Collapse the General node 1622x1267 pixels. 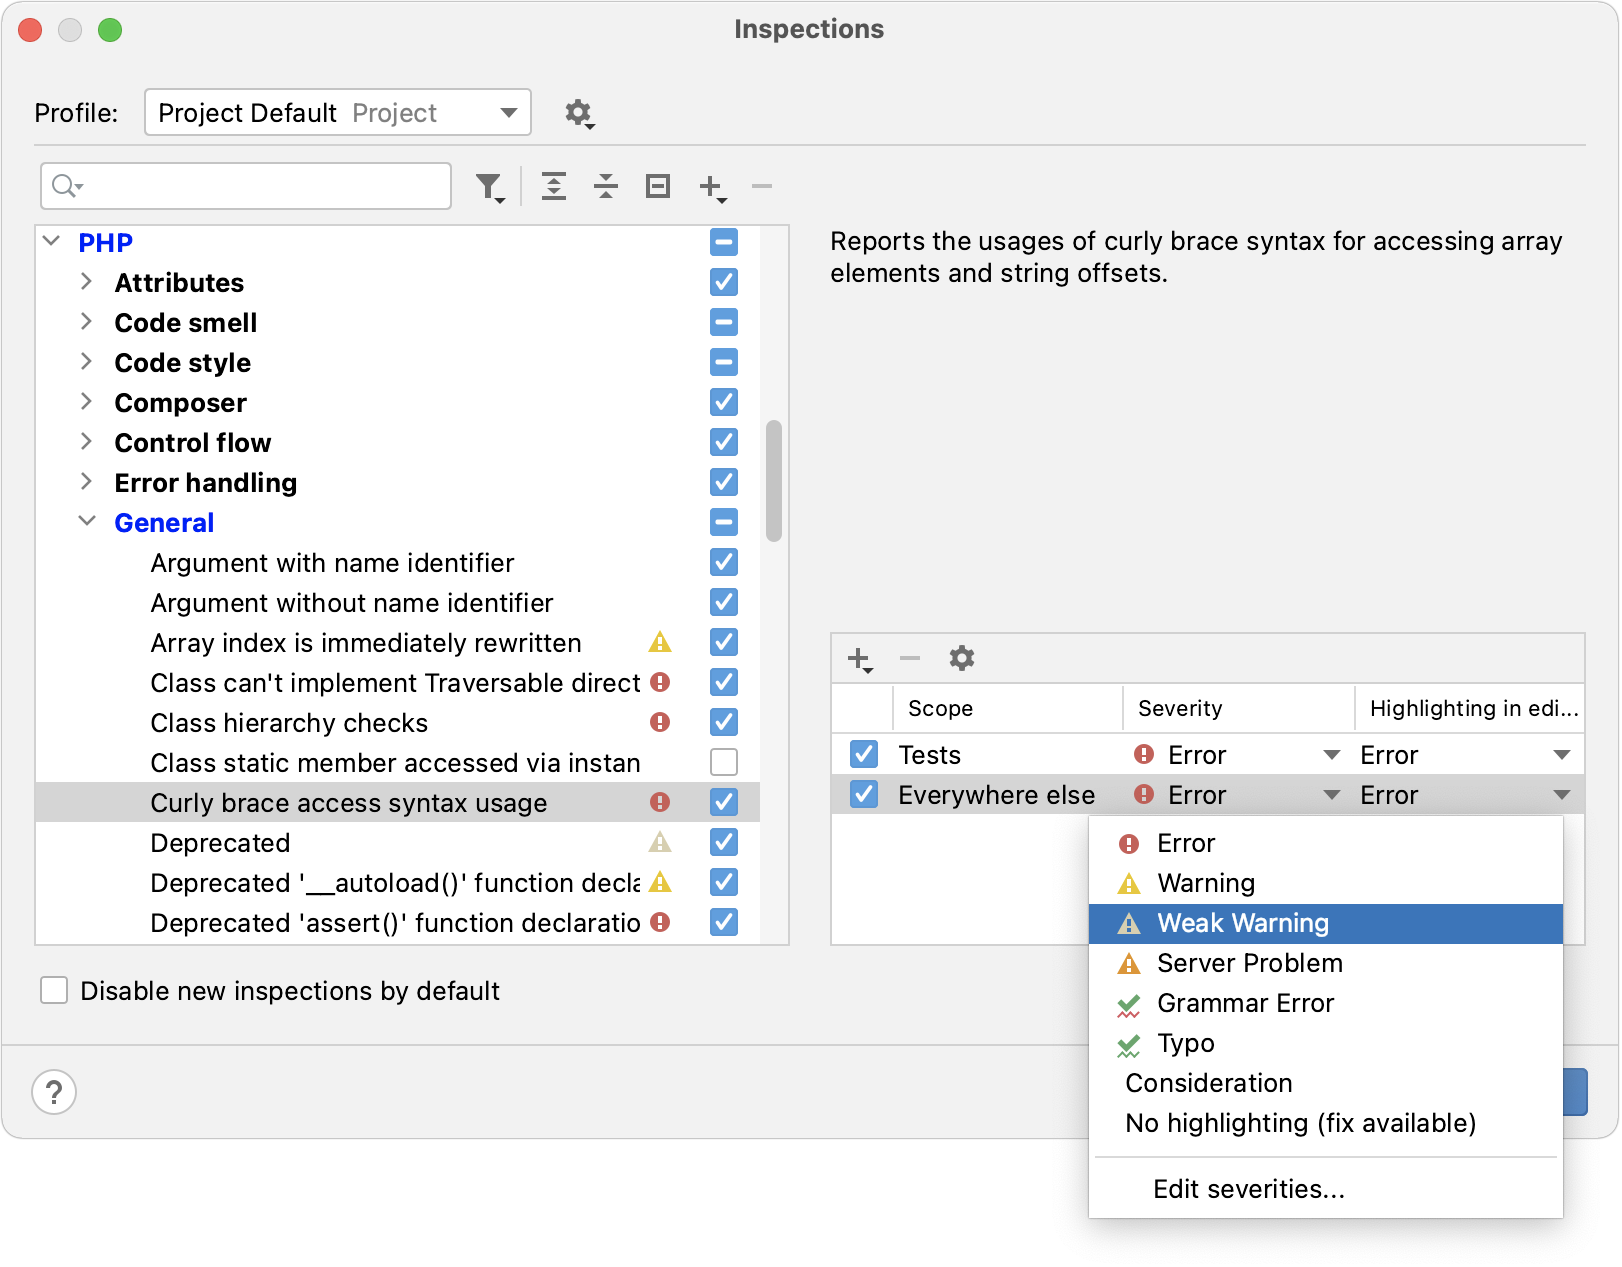[87, 522]
